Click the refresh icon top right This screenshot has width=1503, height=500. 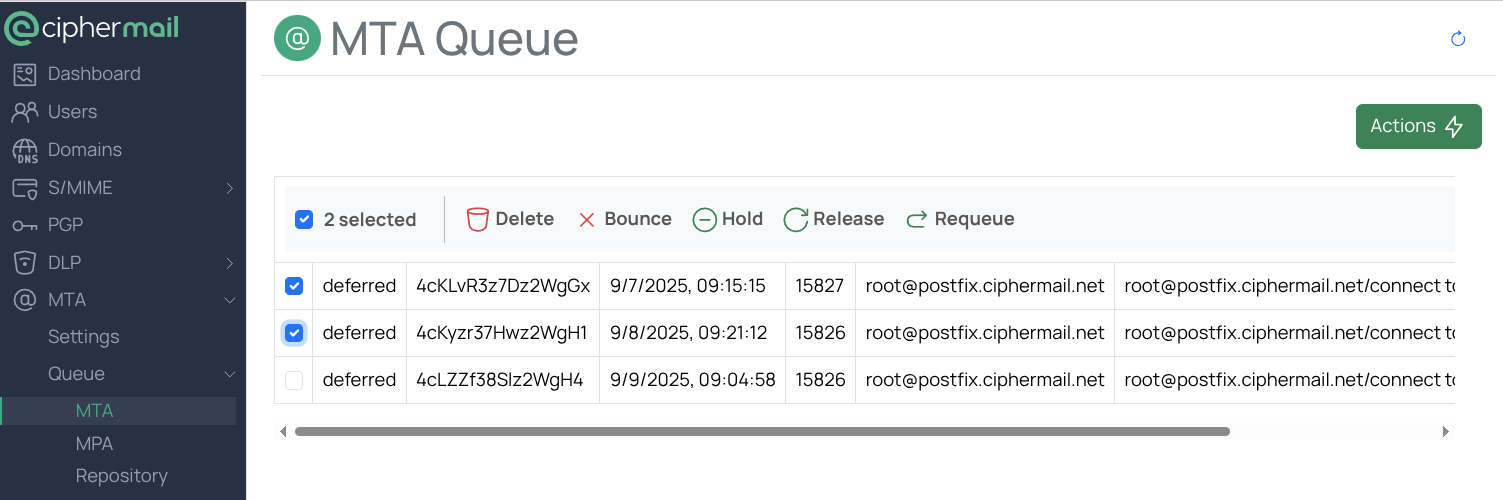(1458, 39)
